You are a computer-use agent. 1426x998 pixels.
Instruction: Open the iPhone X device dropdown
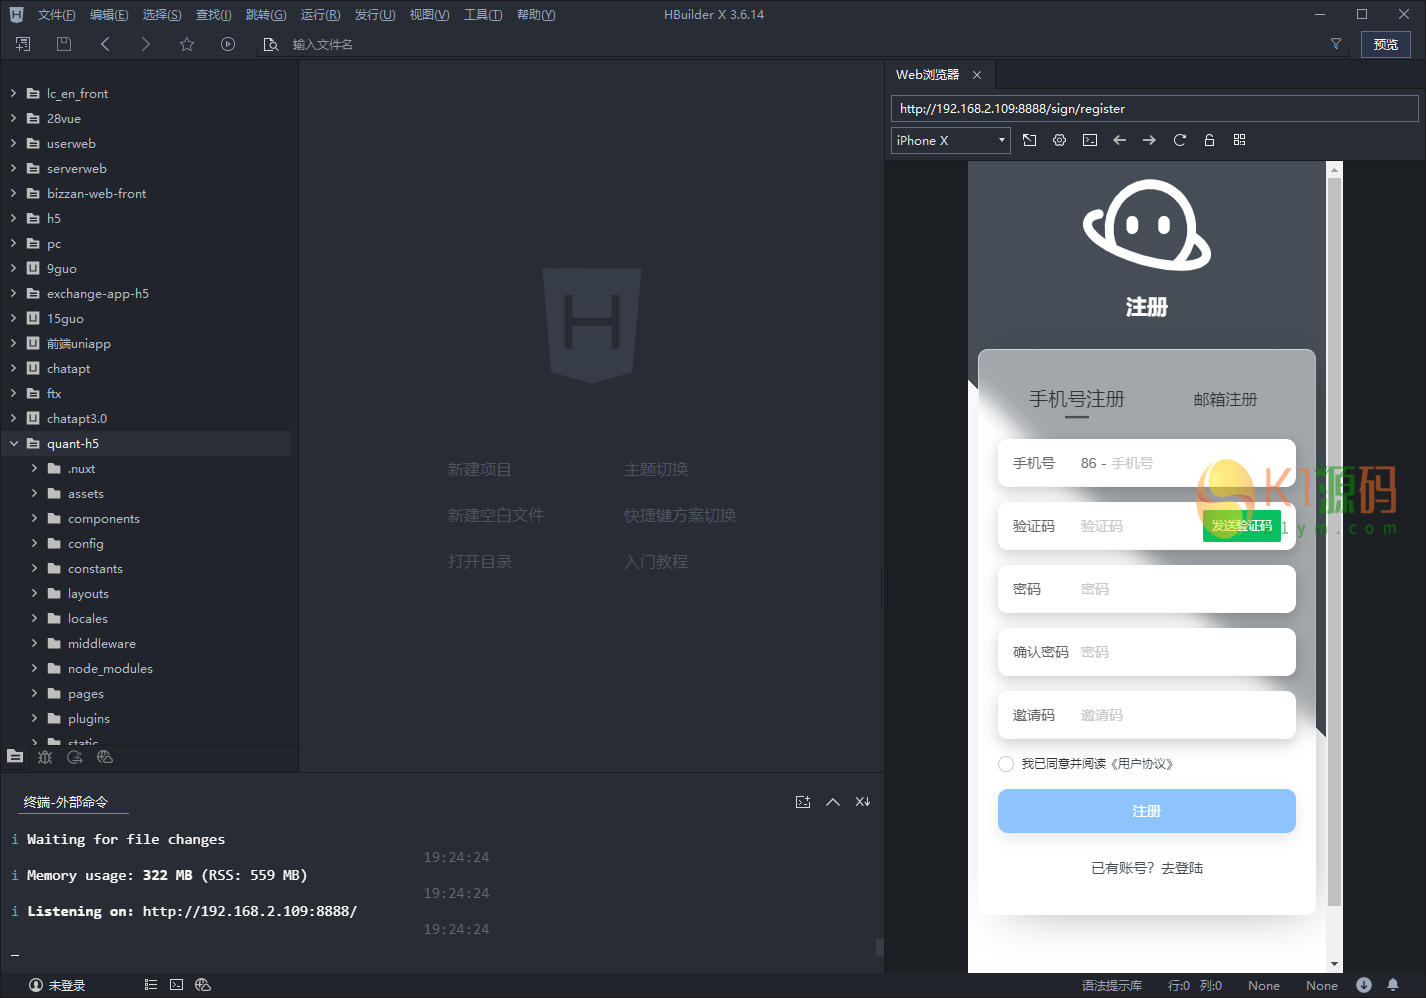coord(950,141)
